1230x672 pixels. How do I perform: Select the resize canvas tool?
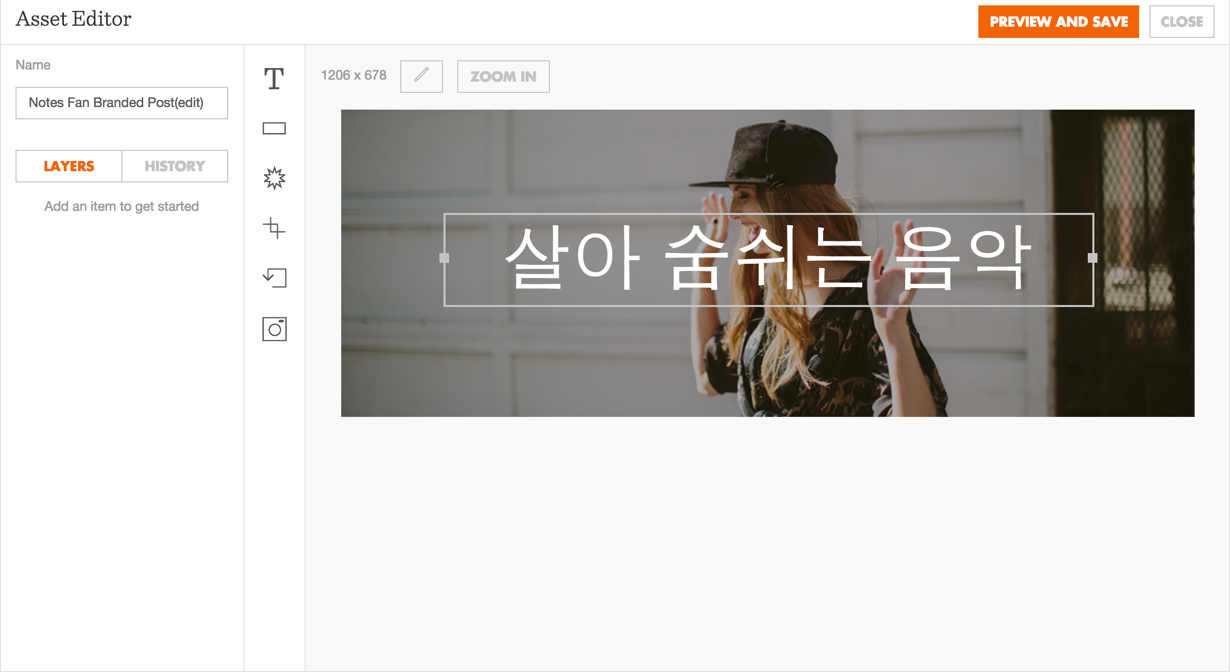tap(274, 277)
